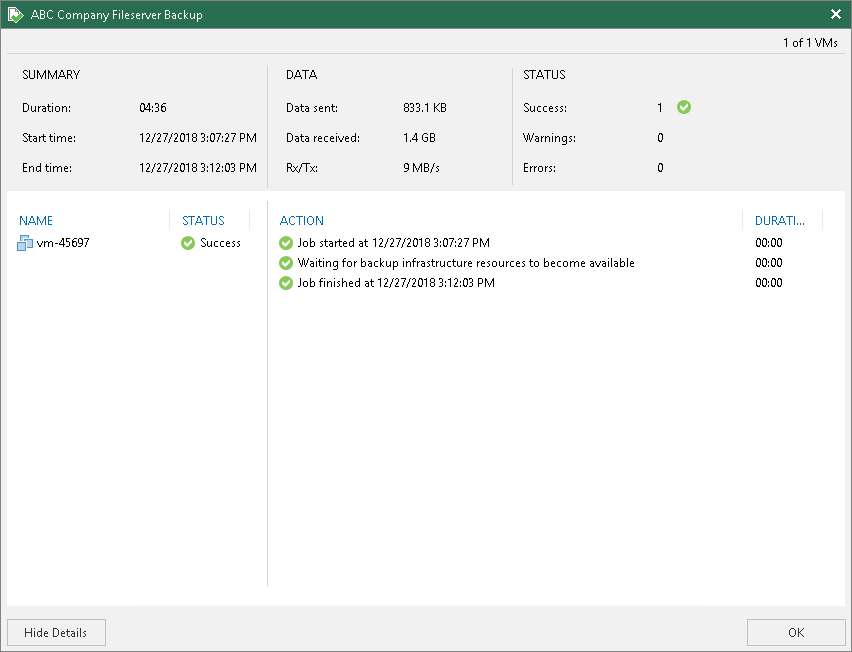This screenshot has height=652, width=852.
Task: Click the End time value 12/27/2018 3:12:03 PM
Action: coord(198,168)
